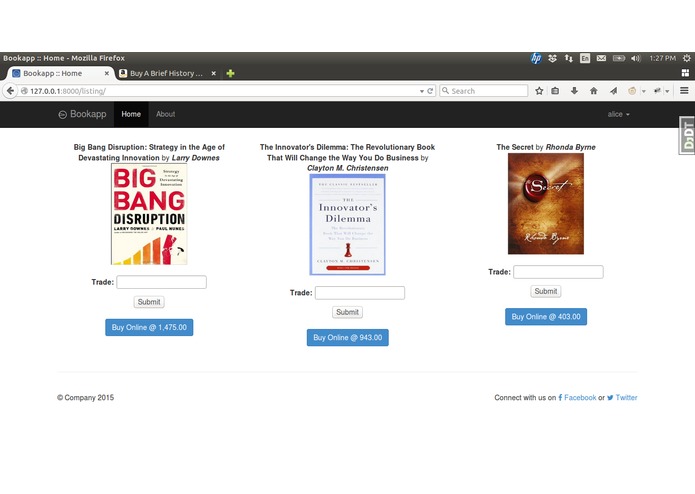
Task: Close the Buy A Brief History tab
Action: tap(214, 74)
